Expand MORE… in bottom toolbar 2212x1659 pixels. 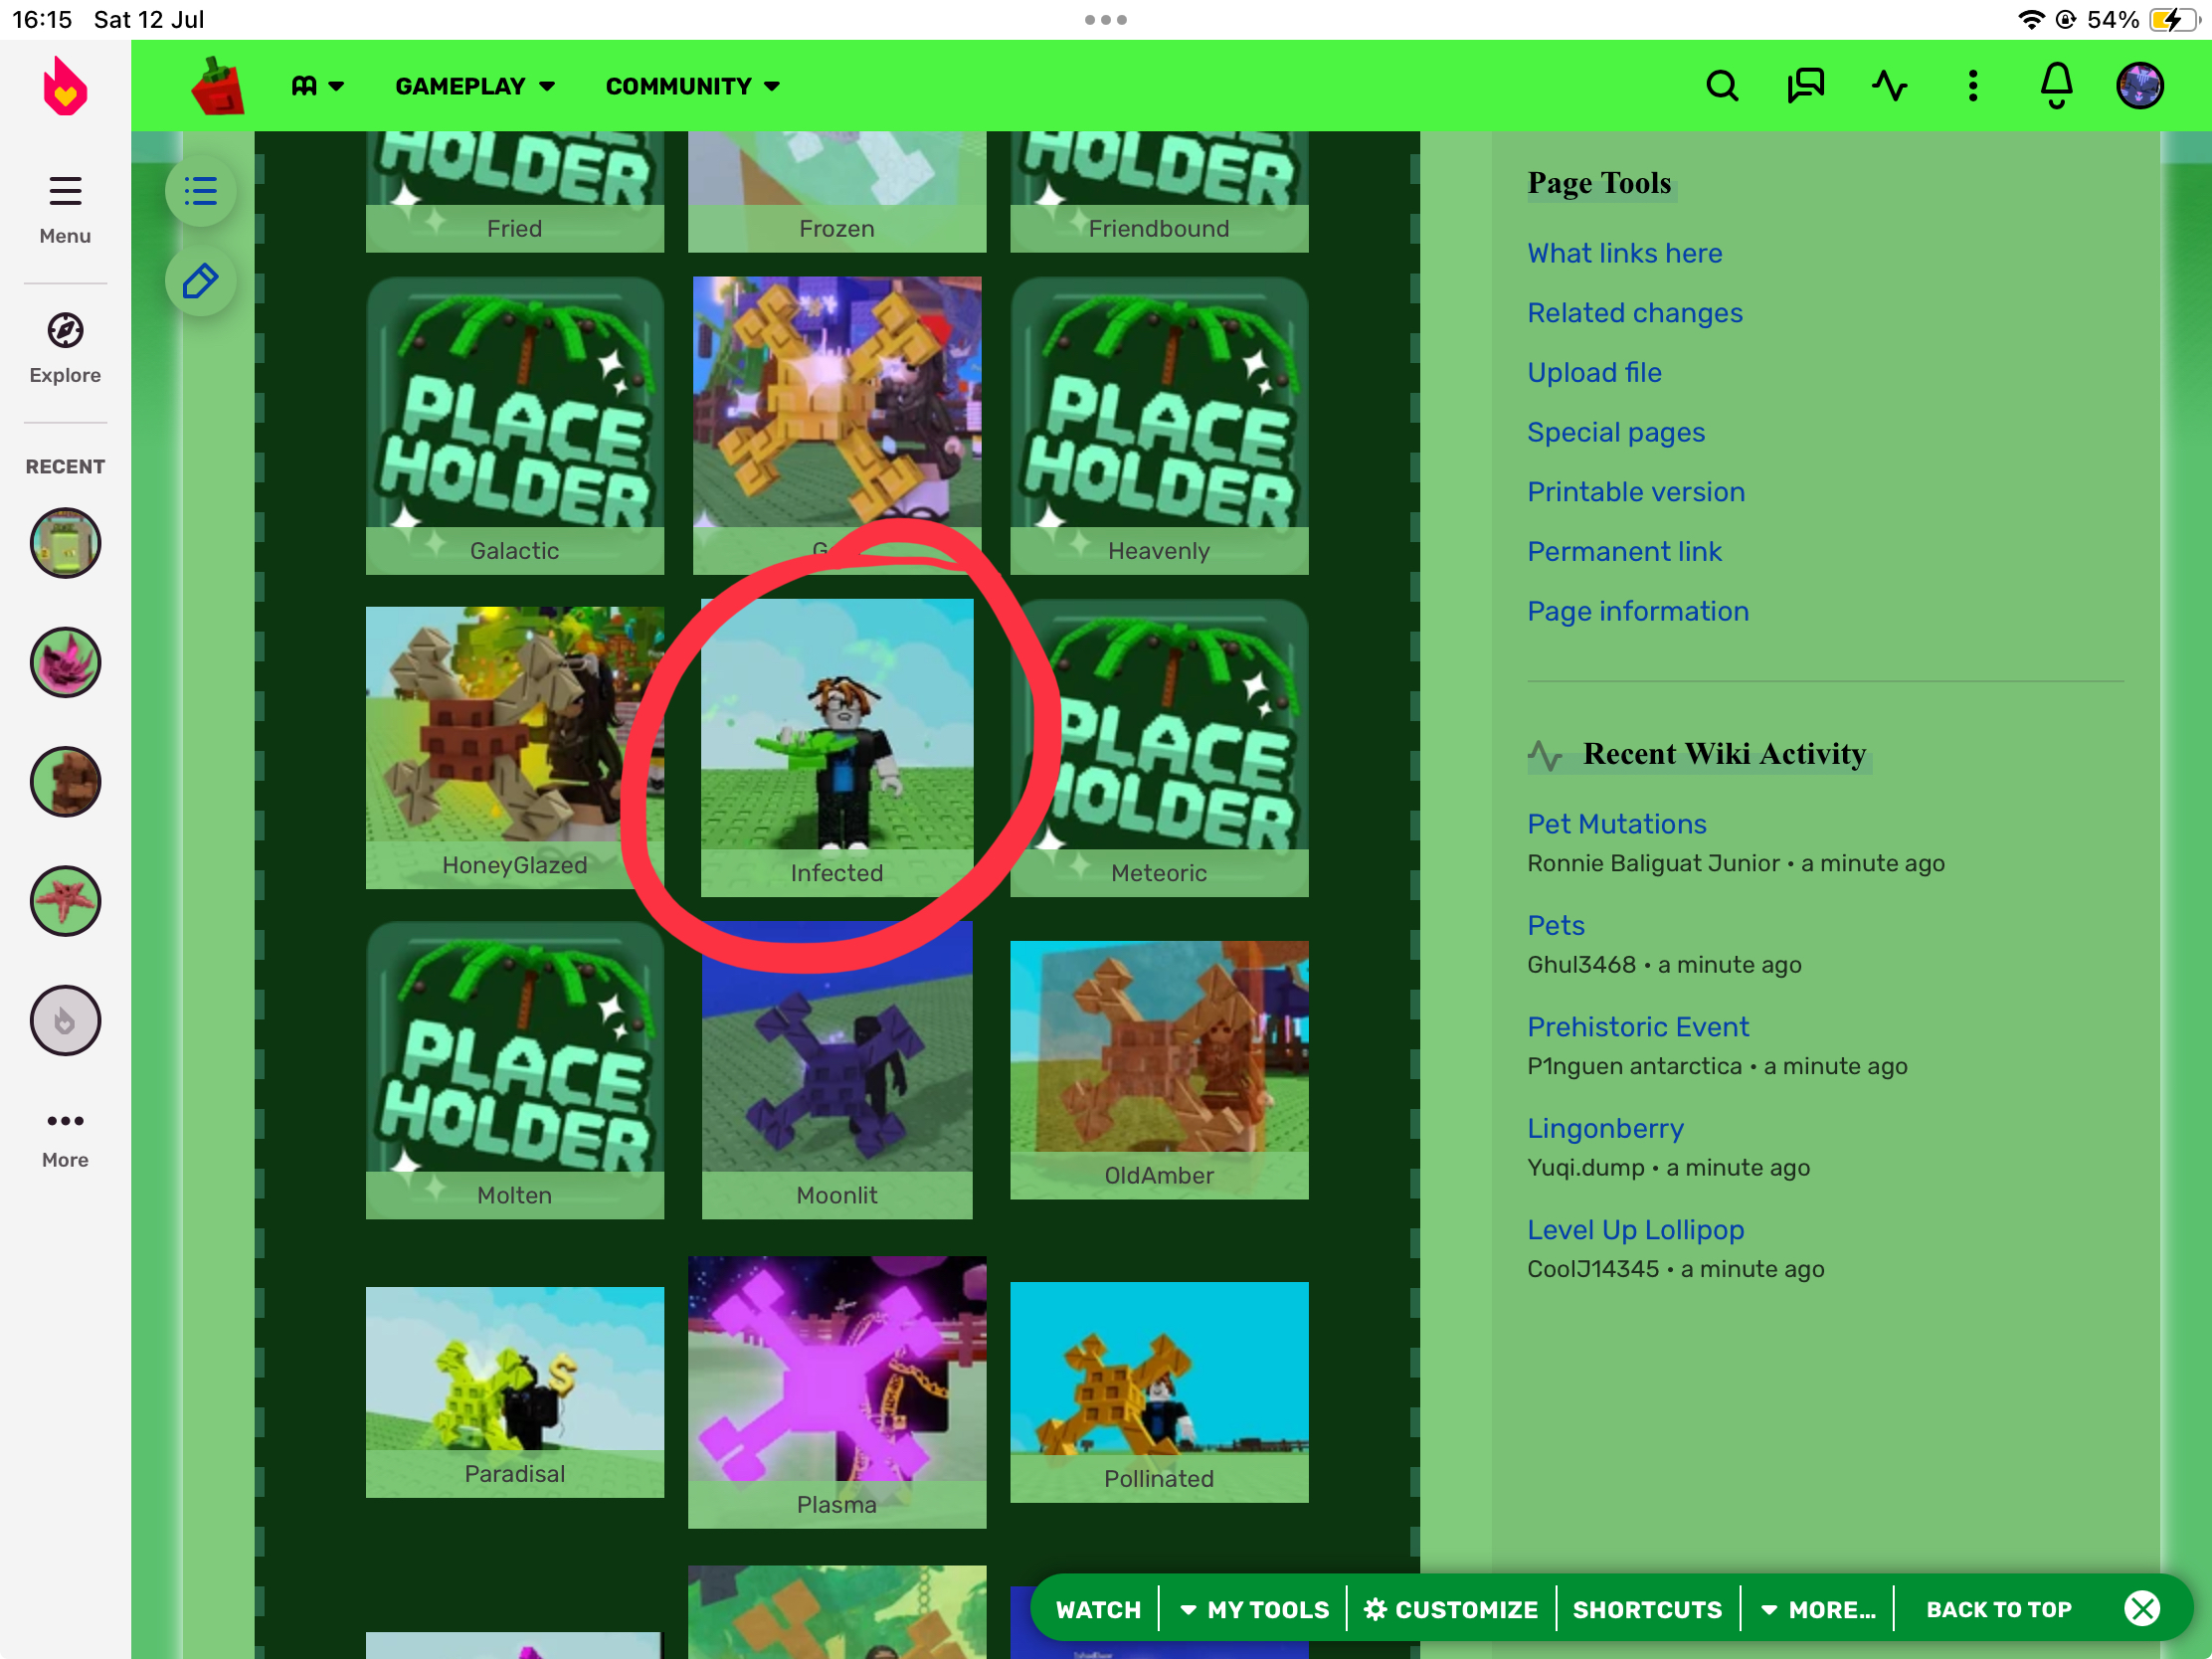point(1818,1609)
